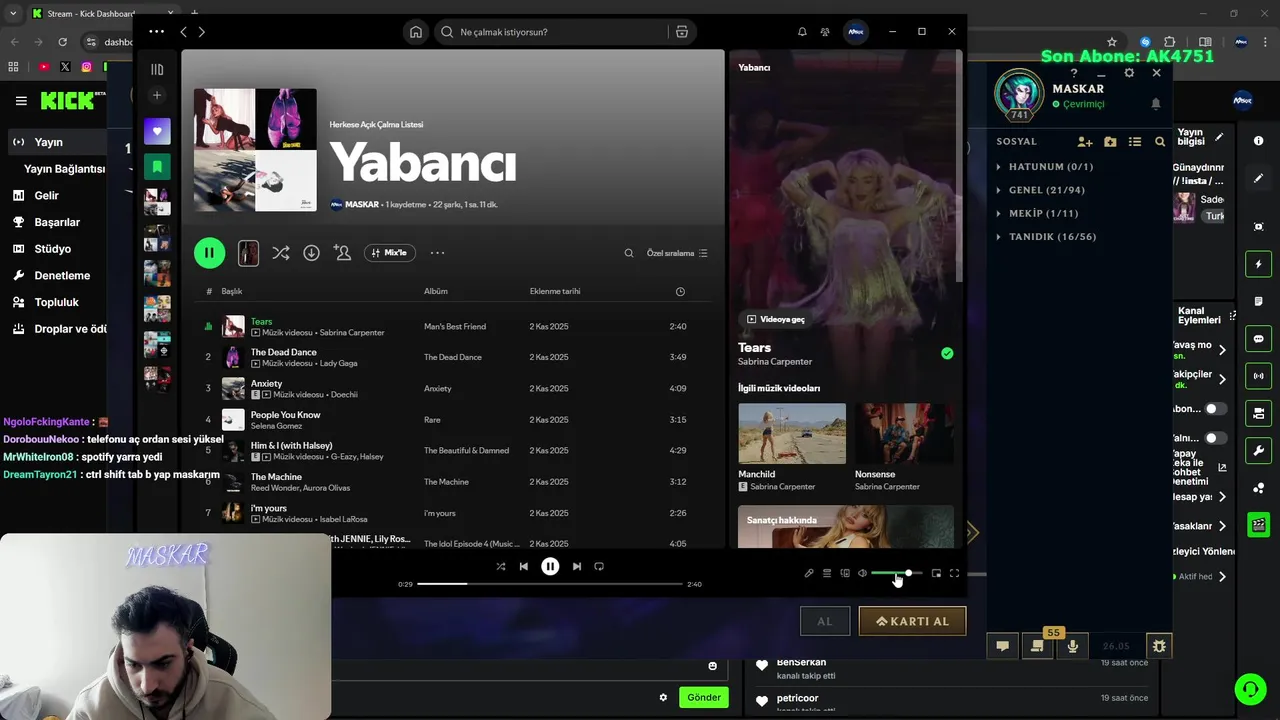Open the play queue icon
Viewport: 1280px width, 720px height.
(827, 573)
